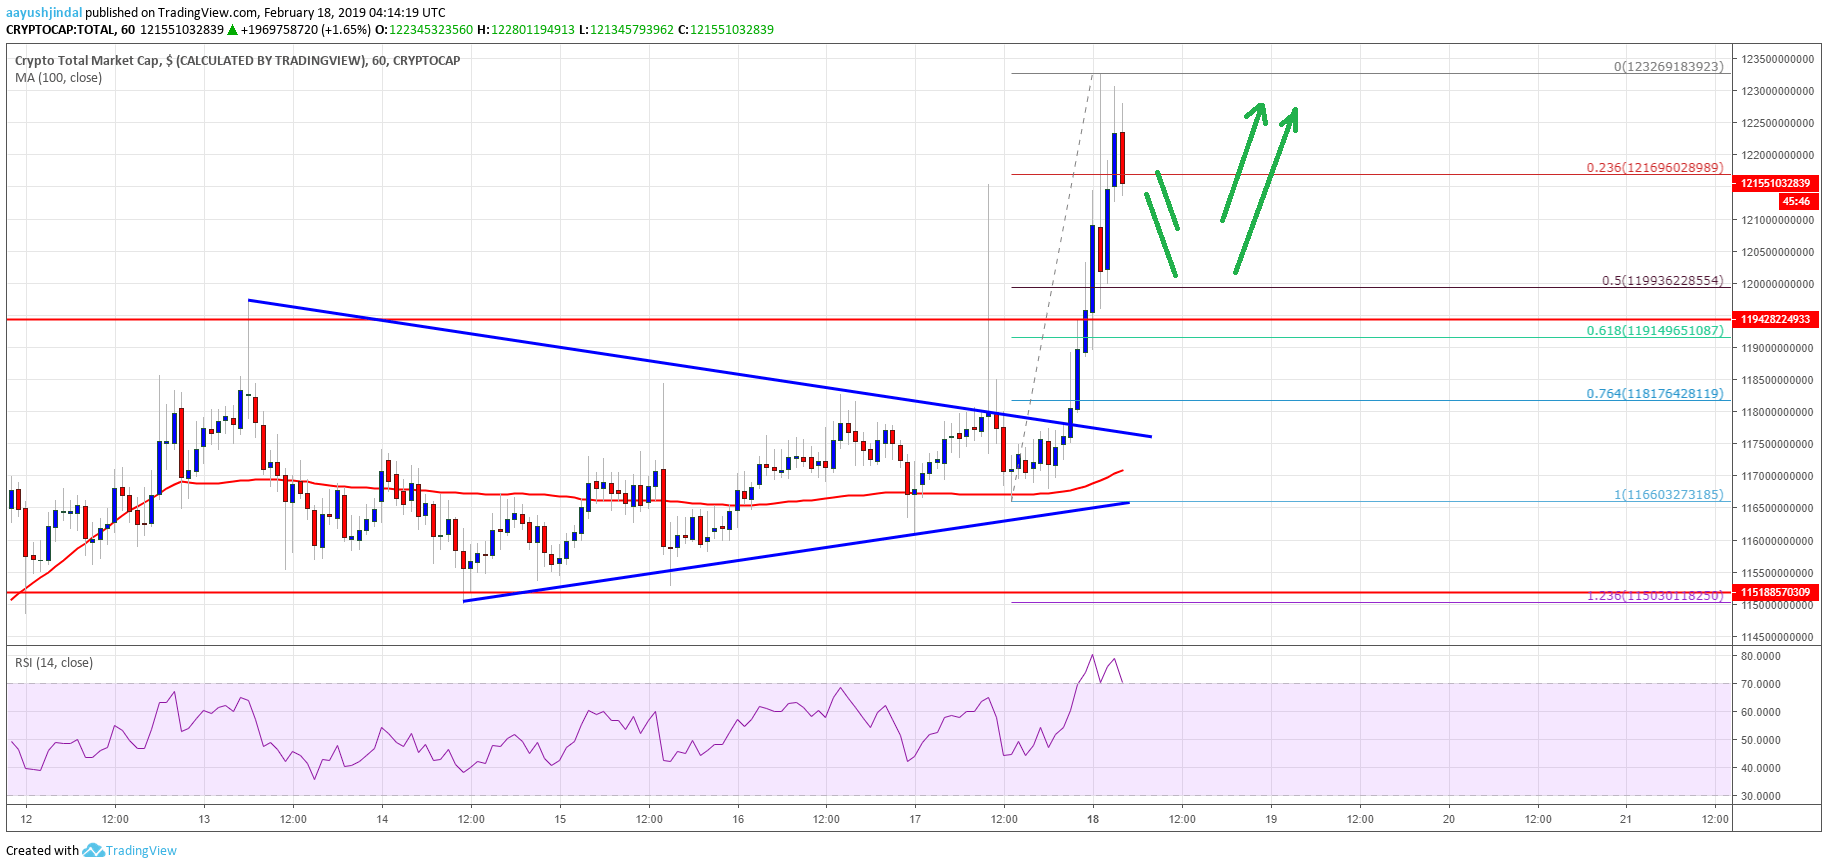Click the date label 18 on time axis

tap(1093, 819)
